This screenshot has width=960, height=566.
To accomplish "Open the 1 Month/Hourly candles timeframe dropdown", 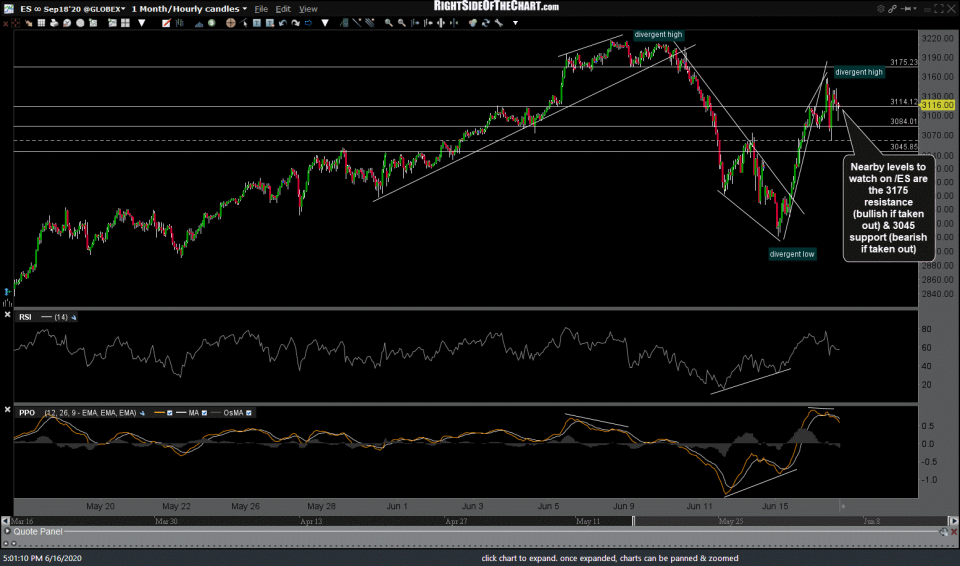I will tap(190, 9).
